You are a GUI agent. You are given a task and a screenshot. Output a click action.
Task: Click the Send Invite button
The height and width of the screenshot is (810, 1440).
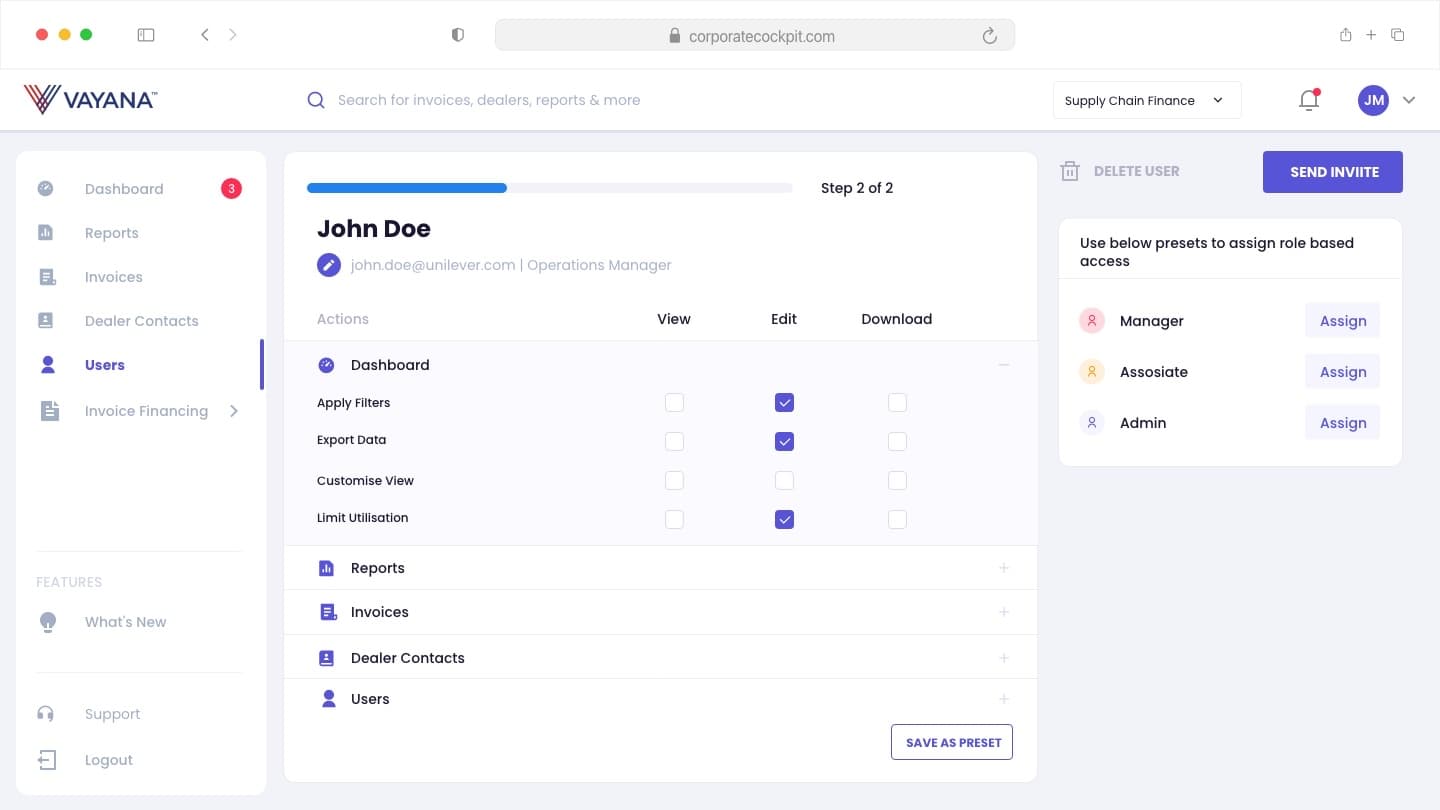(1333, 172)
